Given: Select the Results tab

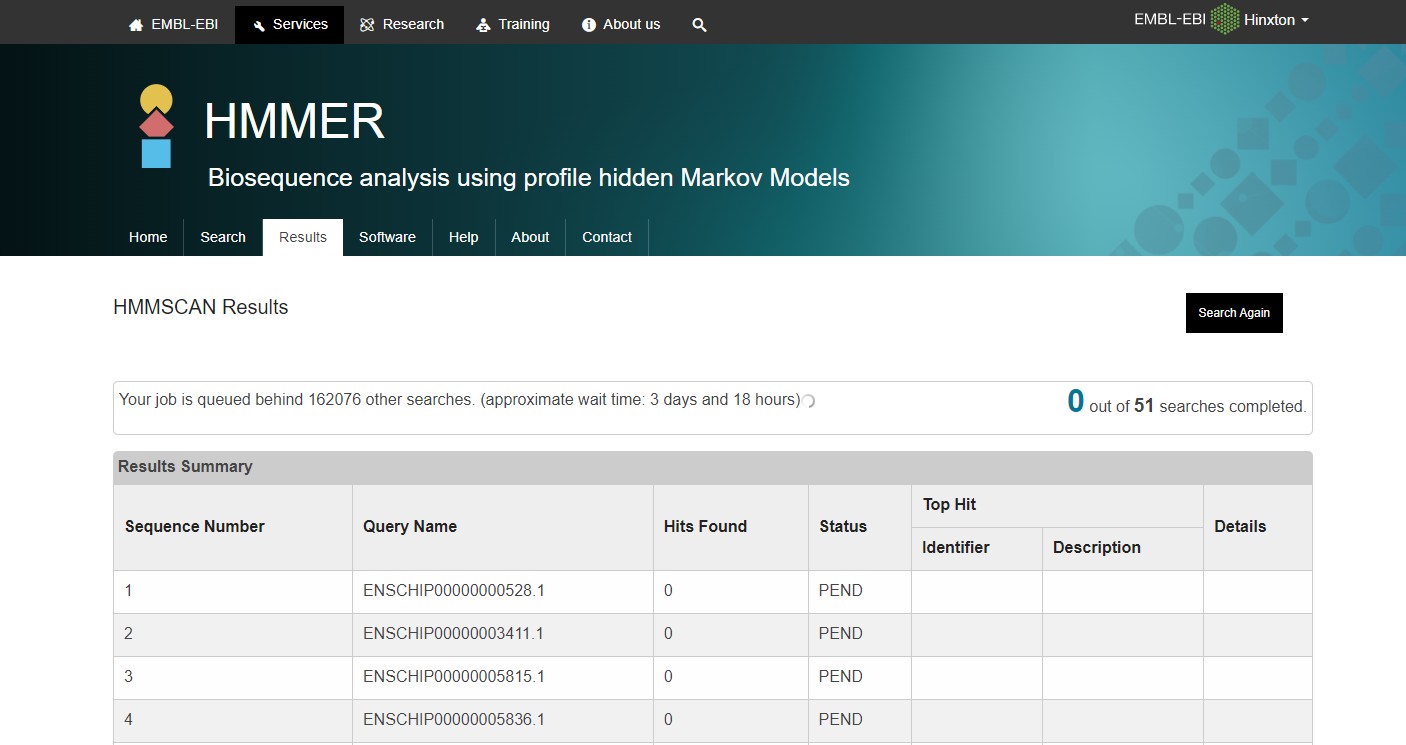Looking at the screenshot, I should pos(303,237).
